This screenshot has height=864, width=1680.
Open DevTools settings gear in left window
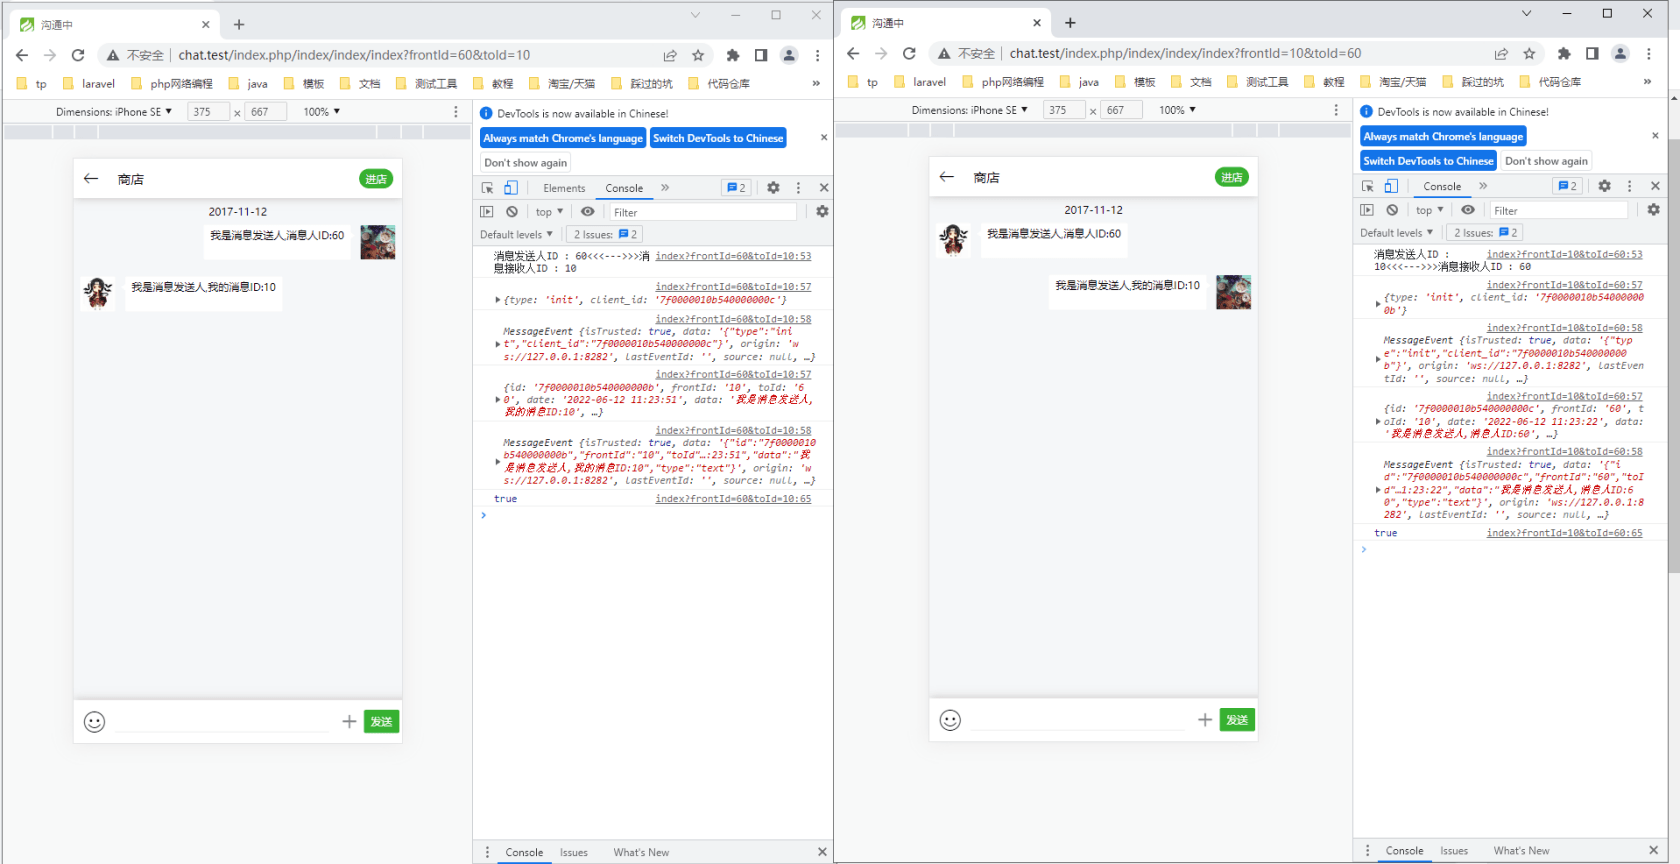tap(773, 188)
